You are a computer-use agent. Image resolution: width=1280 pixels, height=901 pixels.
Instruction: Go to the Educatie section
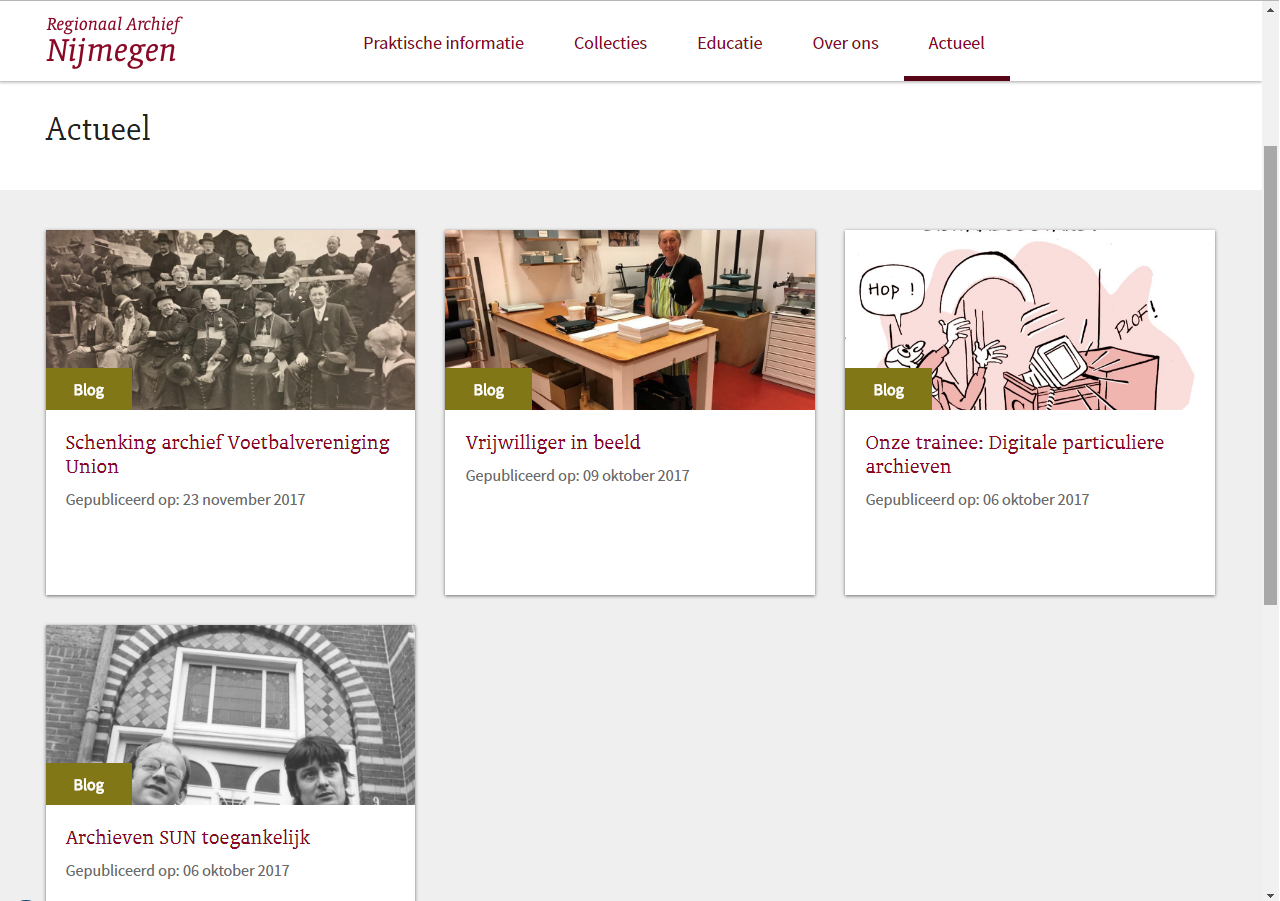click(730, 43)
